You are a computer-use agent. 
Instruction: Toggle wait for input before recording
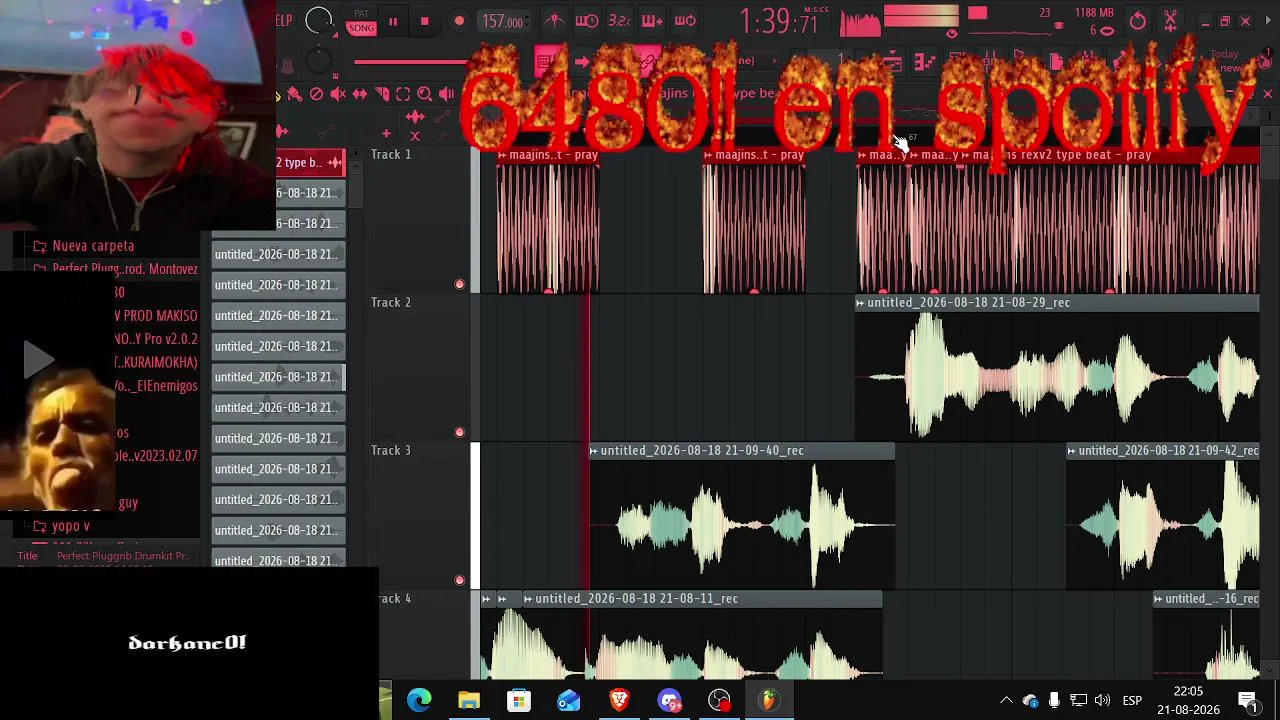pos(587,21)
